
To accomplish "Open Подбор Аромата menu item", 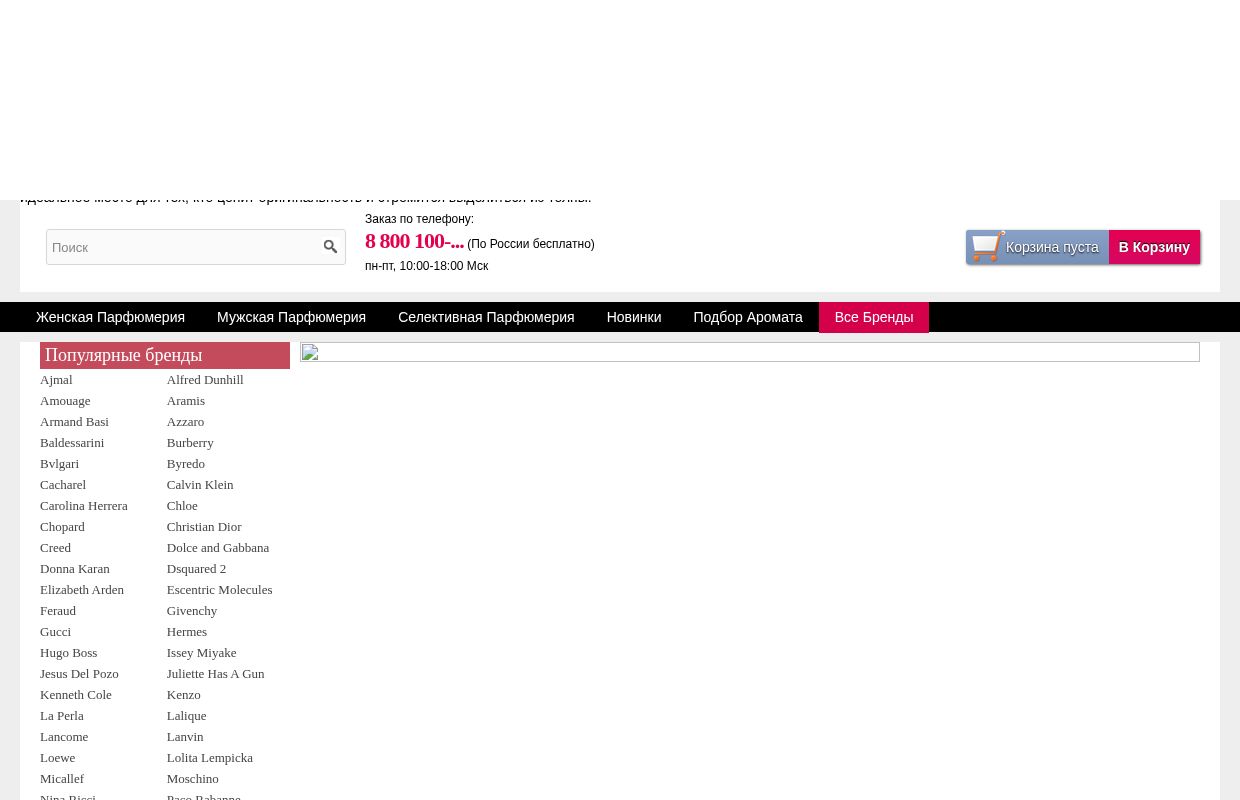I will click(747, 317).
